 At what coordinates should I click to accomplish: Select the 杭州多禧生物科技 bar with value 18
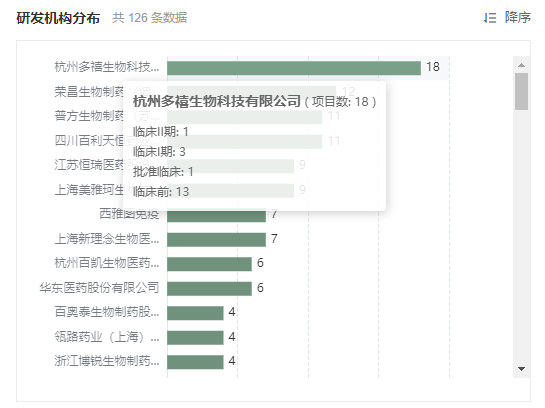294,68
